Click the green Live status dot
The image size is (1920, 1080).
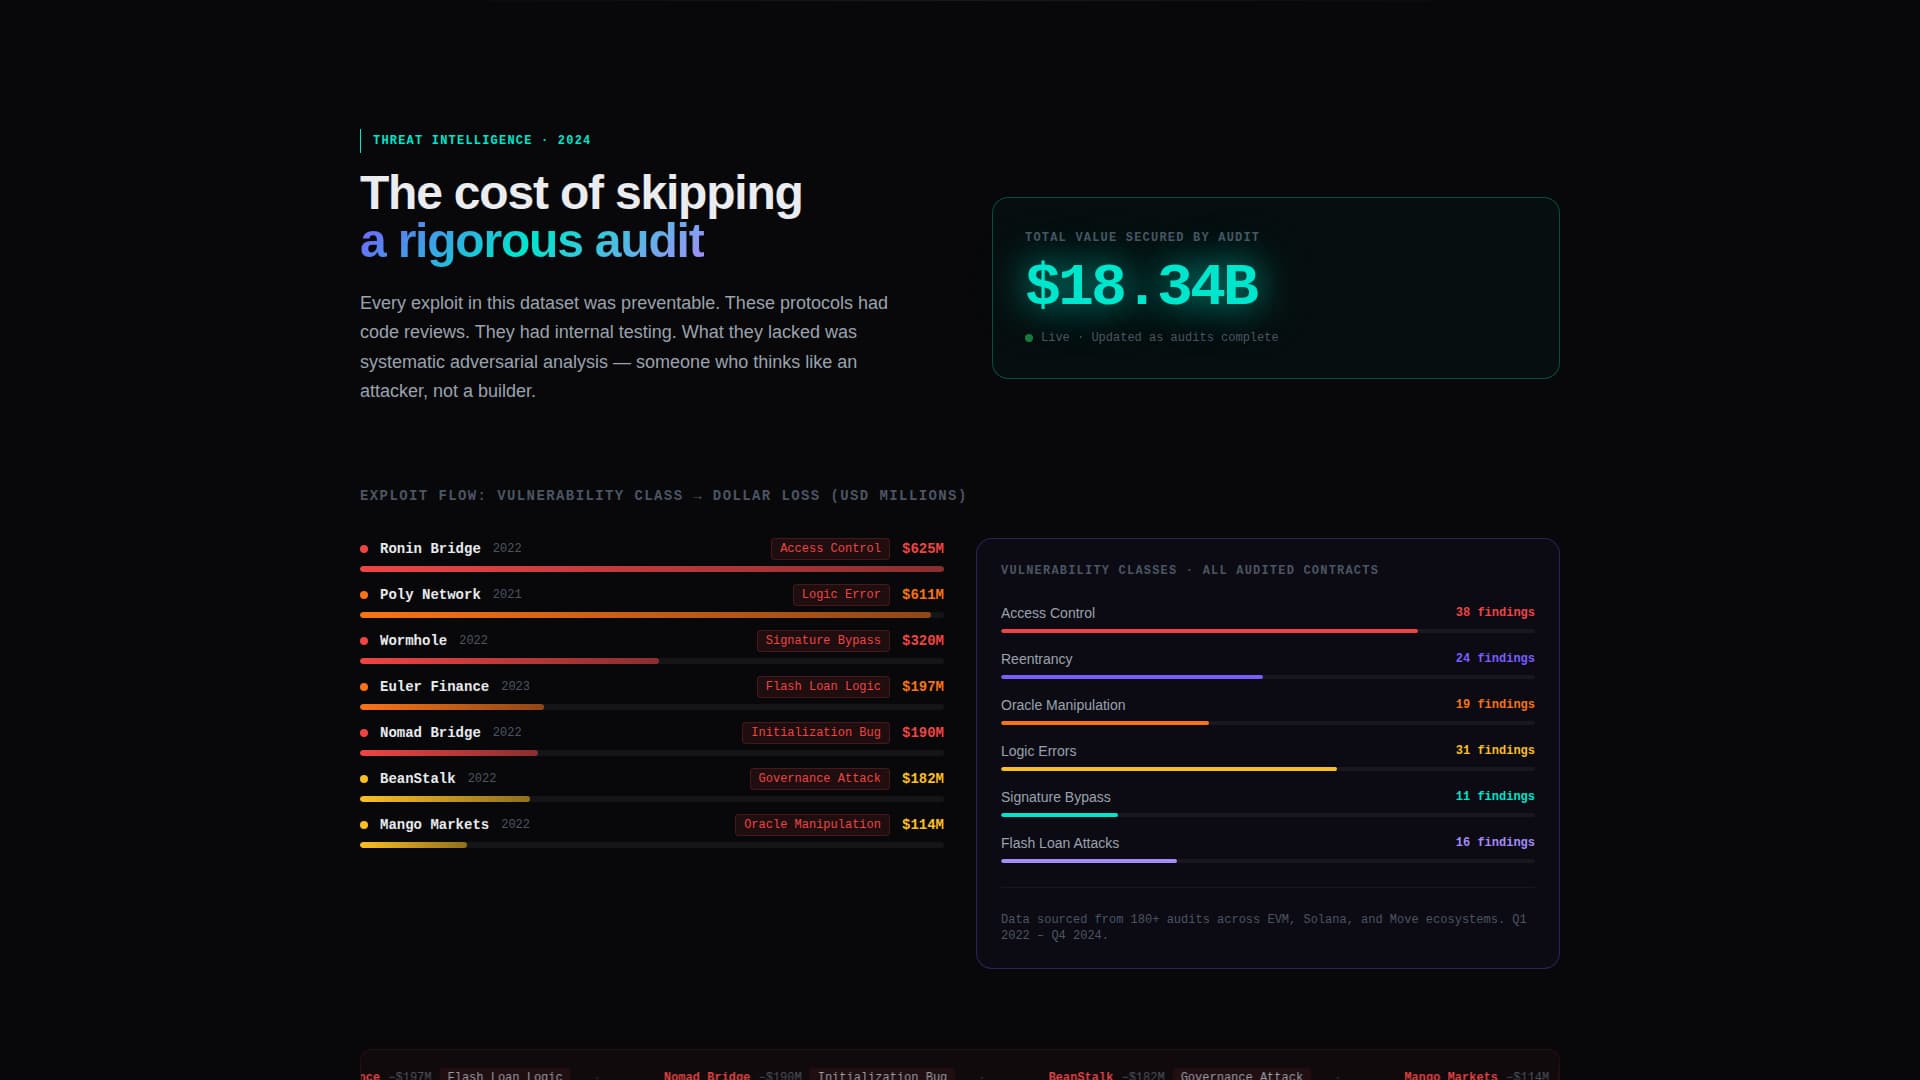coord(1029,338)
